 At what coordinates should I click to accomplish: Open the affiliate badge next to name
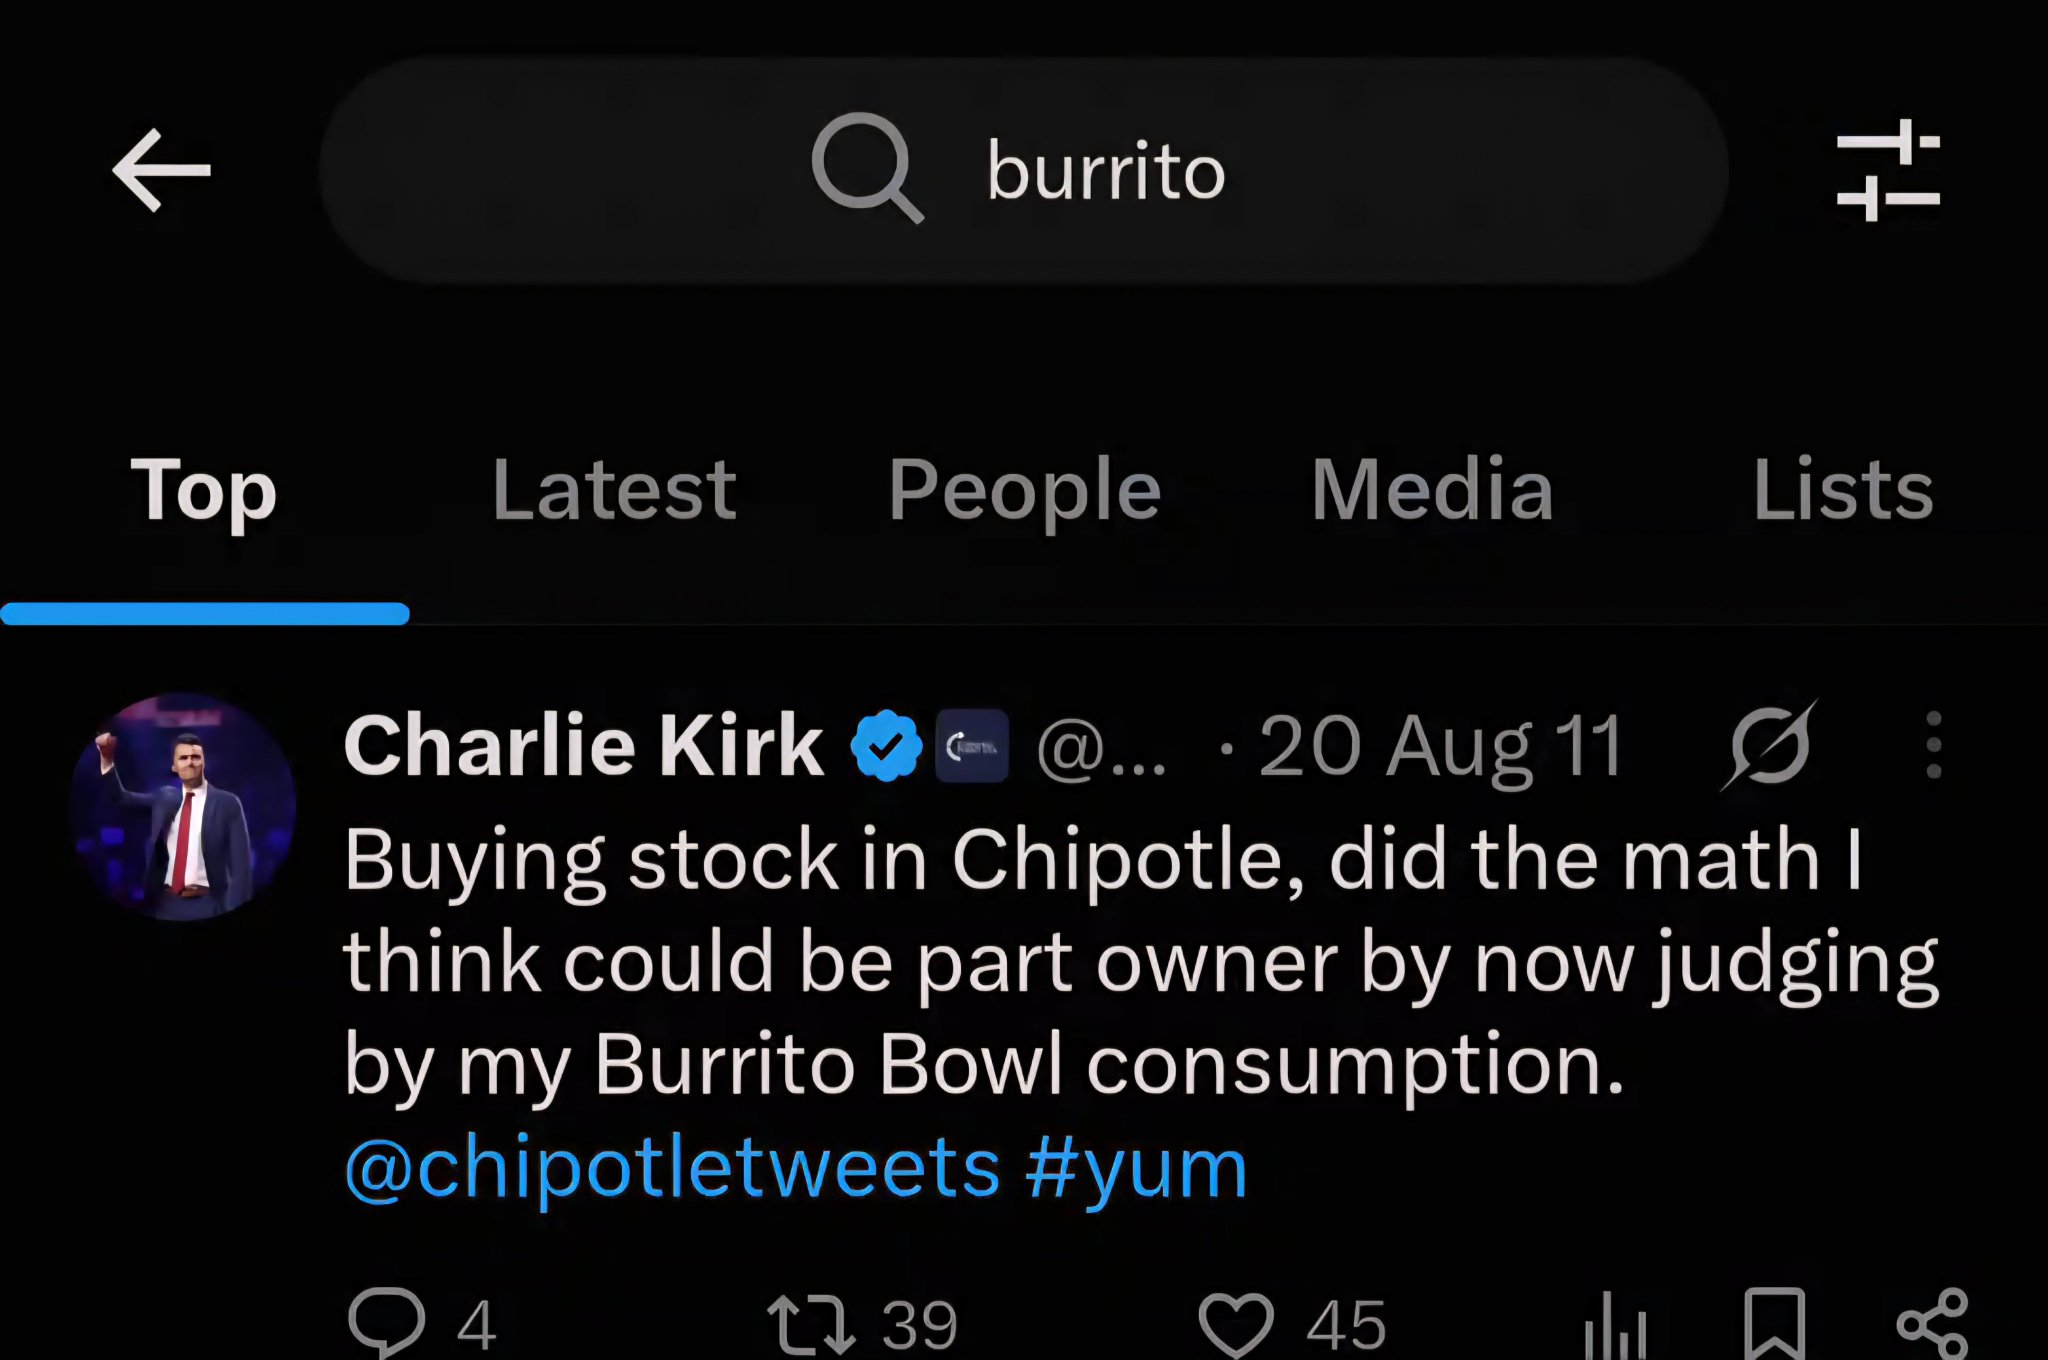[x=971, y=745]
